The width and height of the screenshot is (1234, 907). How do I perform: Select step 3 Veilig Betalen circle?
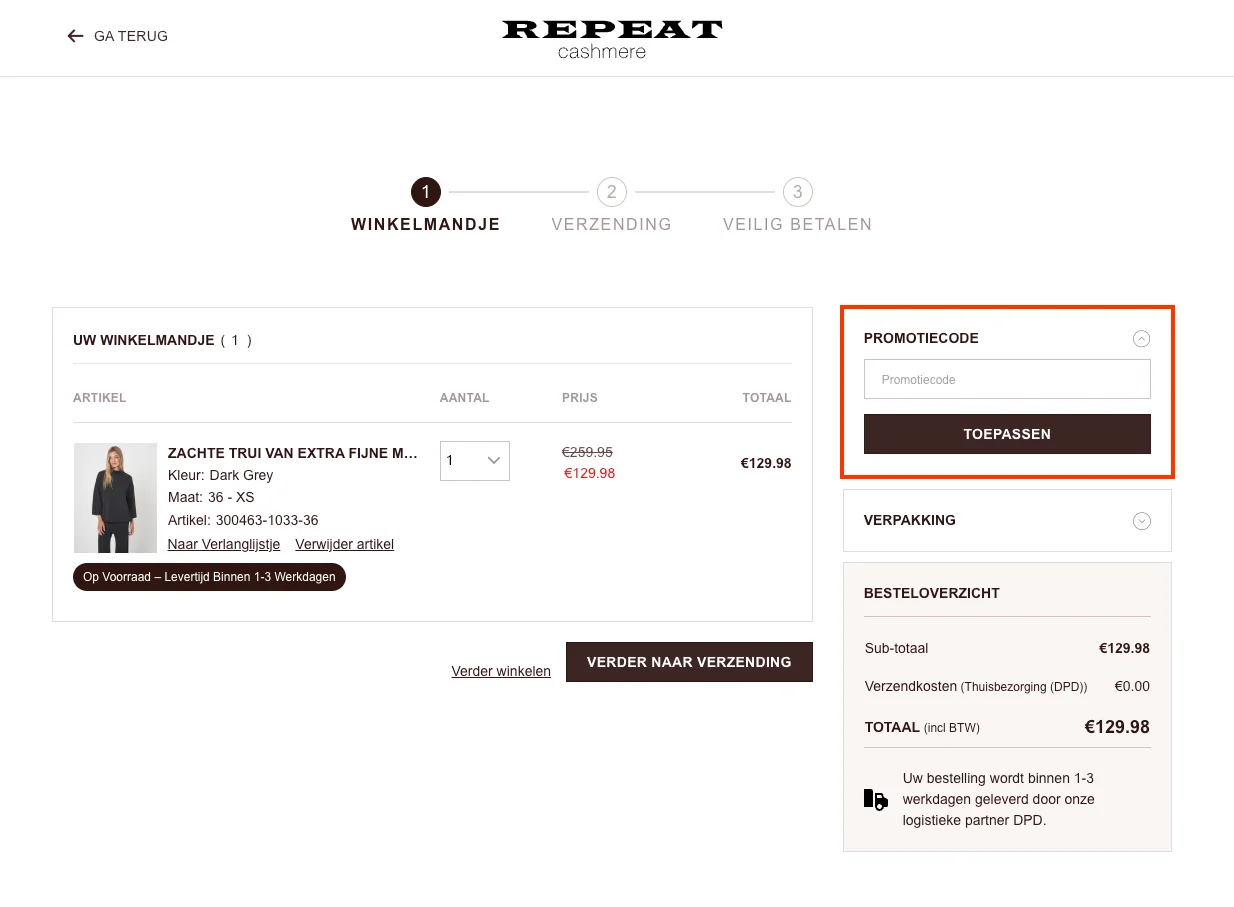point(797,192)
